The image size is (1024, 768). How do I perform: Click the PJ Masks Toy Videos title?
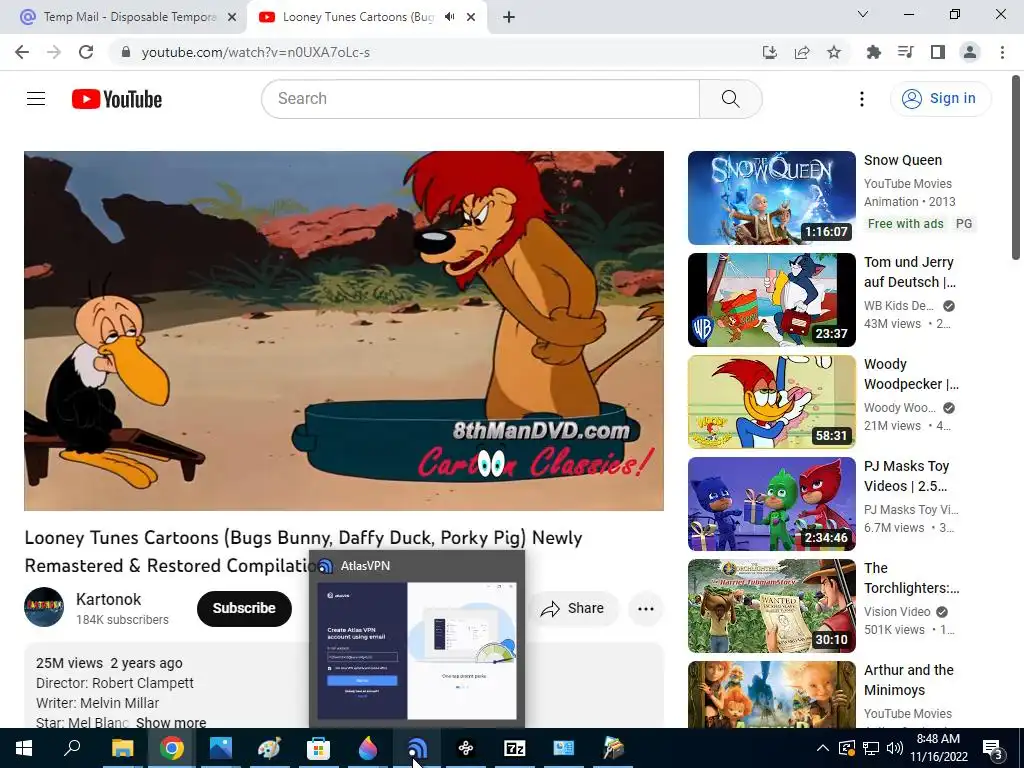906,475
